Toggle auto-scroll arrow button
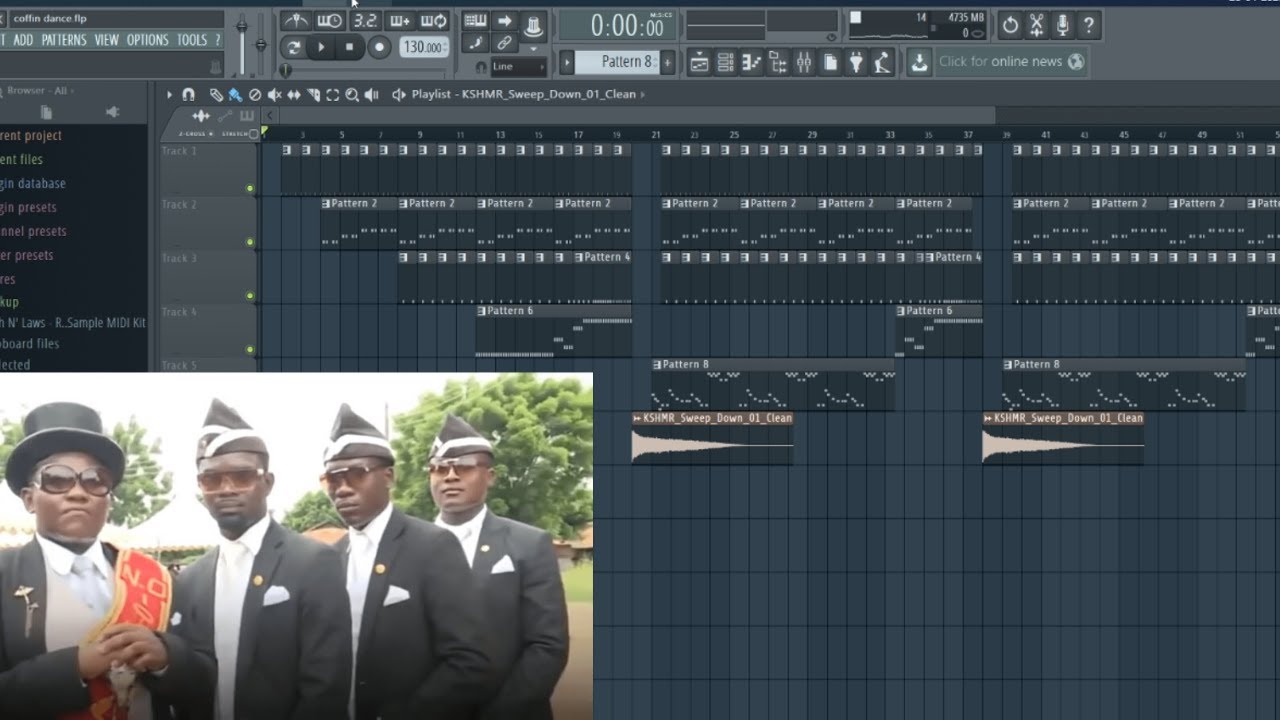Image resolution: width=1280 pixels, height=720 pixels. click(x=504, y=21)
